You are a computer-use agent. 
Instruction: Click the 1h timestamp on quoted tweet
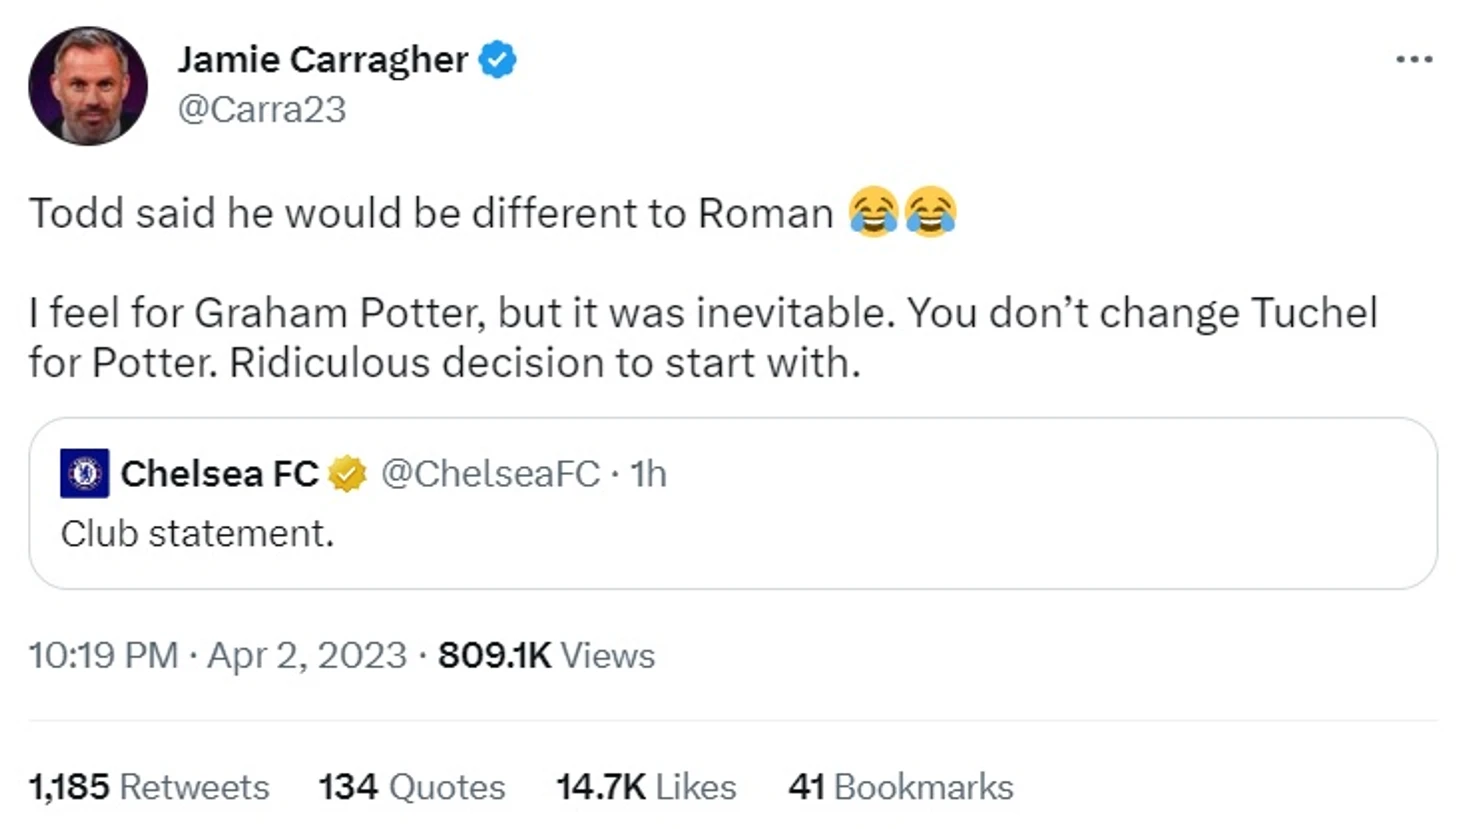click(648, 473)
